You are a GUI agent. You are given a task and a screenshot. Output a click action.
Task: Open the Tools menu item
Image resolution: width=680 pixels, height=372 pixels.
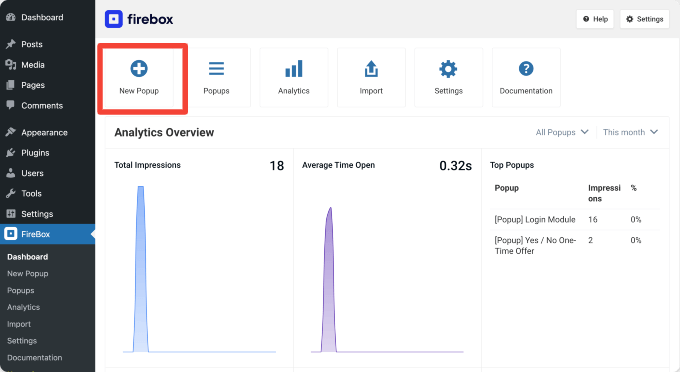[48, 193]
